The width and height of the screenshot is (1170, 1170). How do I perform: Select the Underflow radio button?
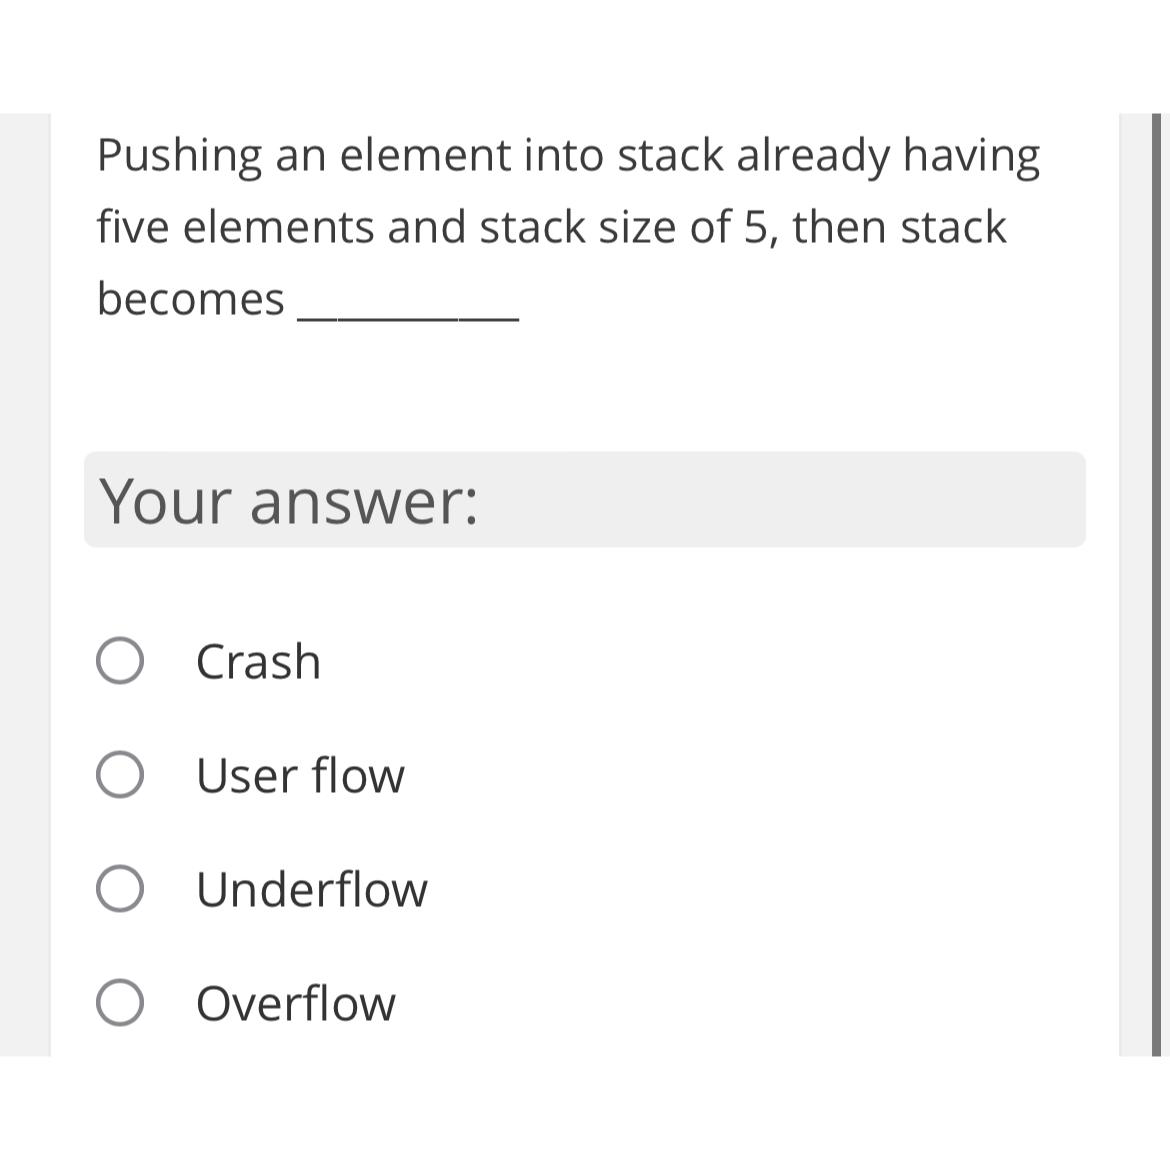(x=120, y=886)
